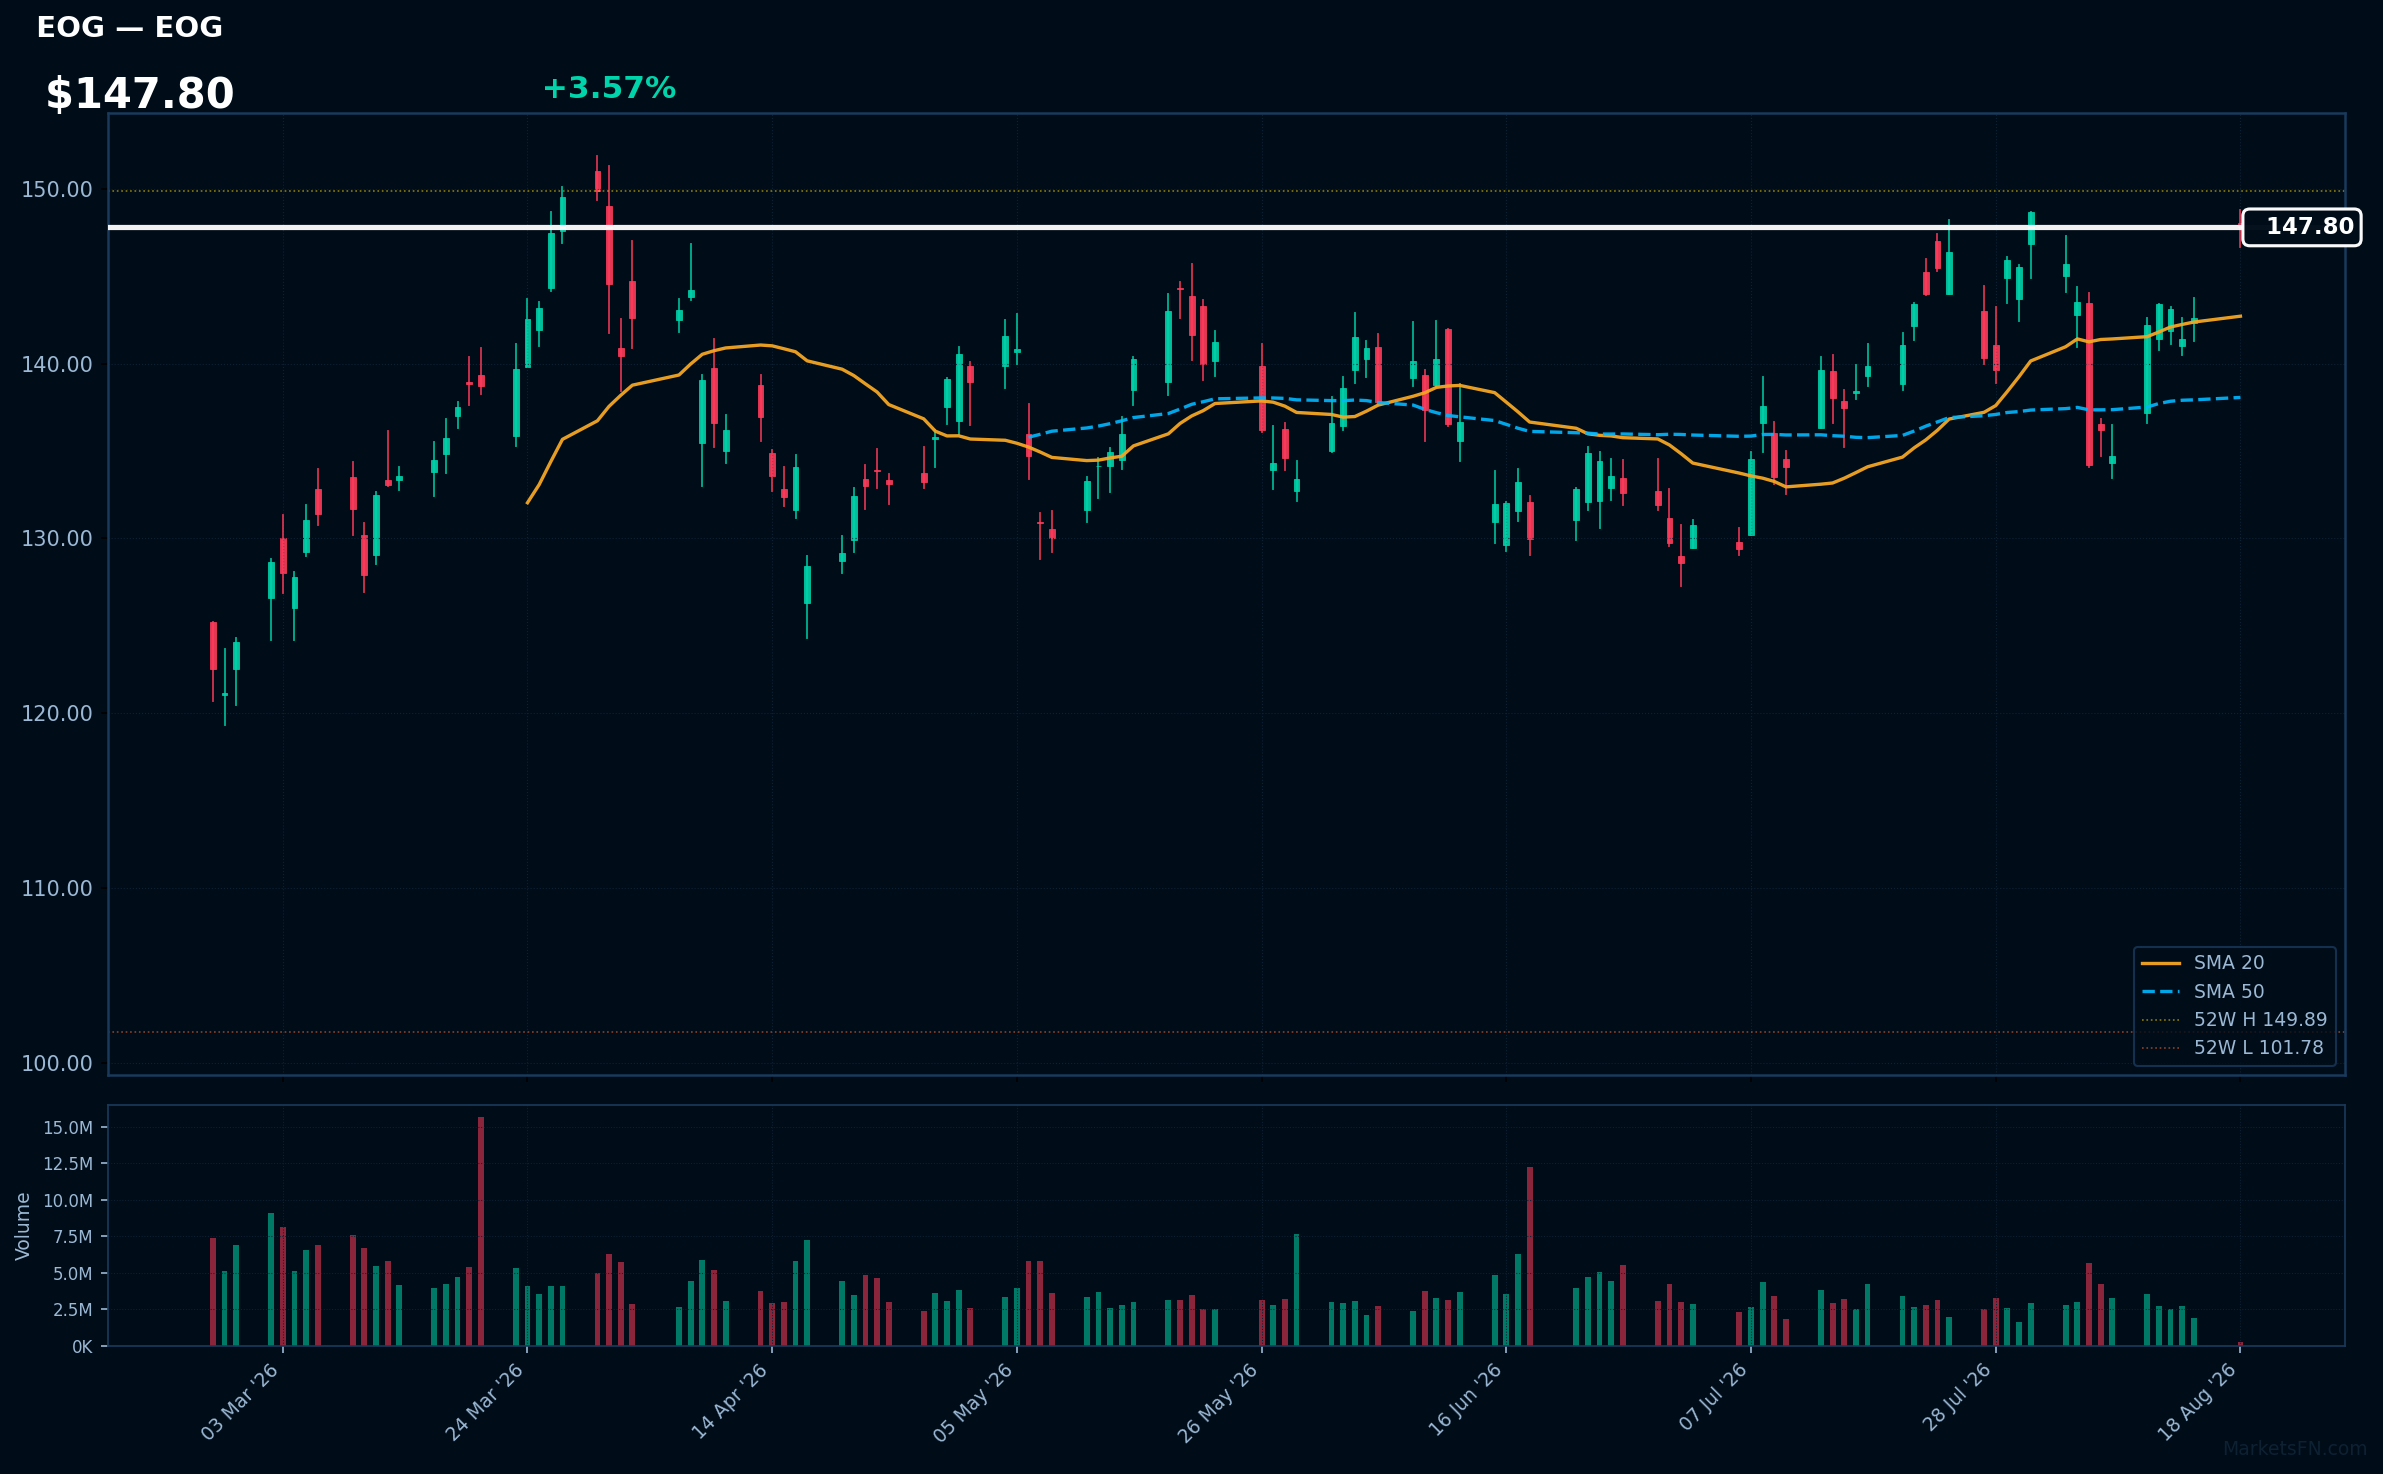This screenshot has height=1474, width=2383.
Task: Click the 120.00 price axis label
Action: [x=56, y=714]
